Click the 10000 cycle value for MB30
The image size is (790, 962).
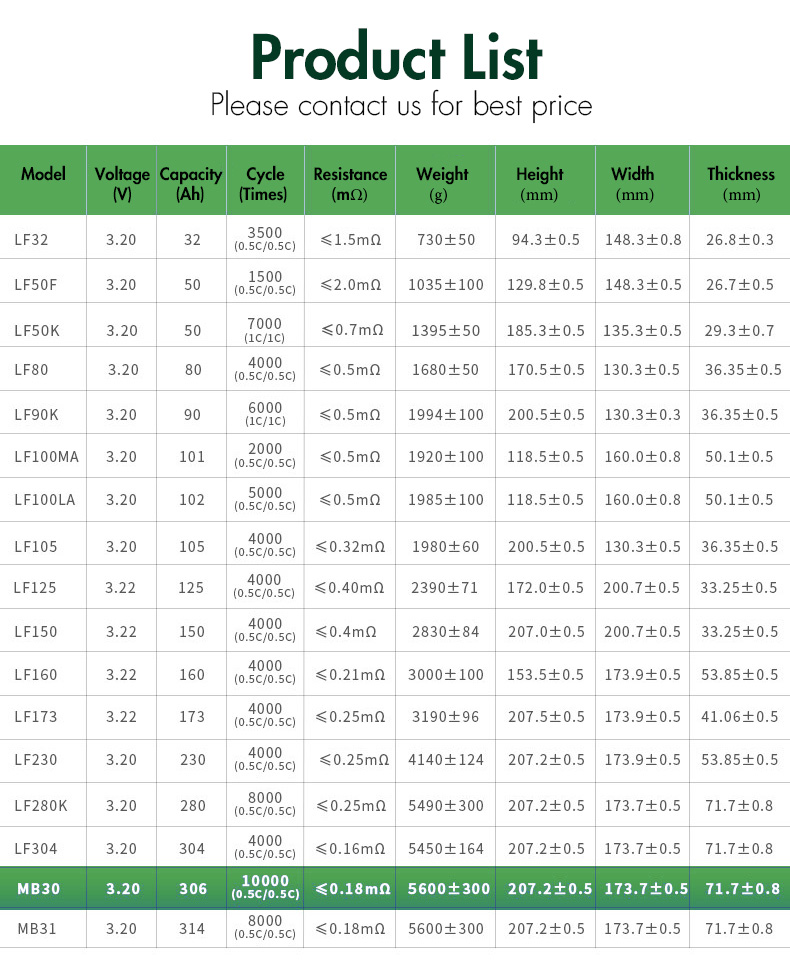[265, 881]
